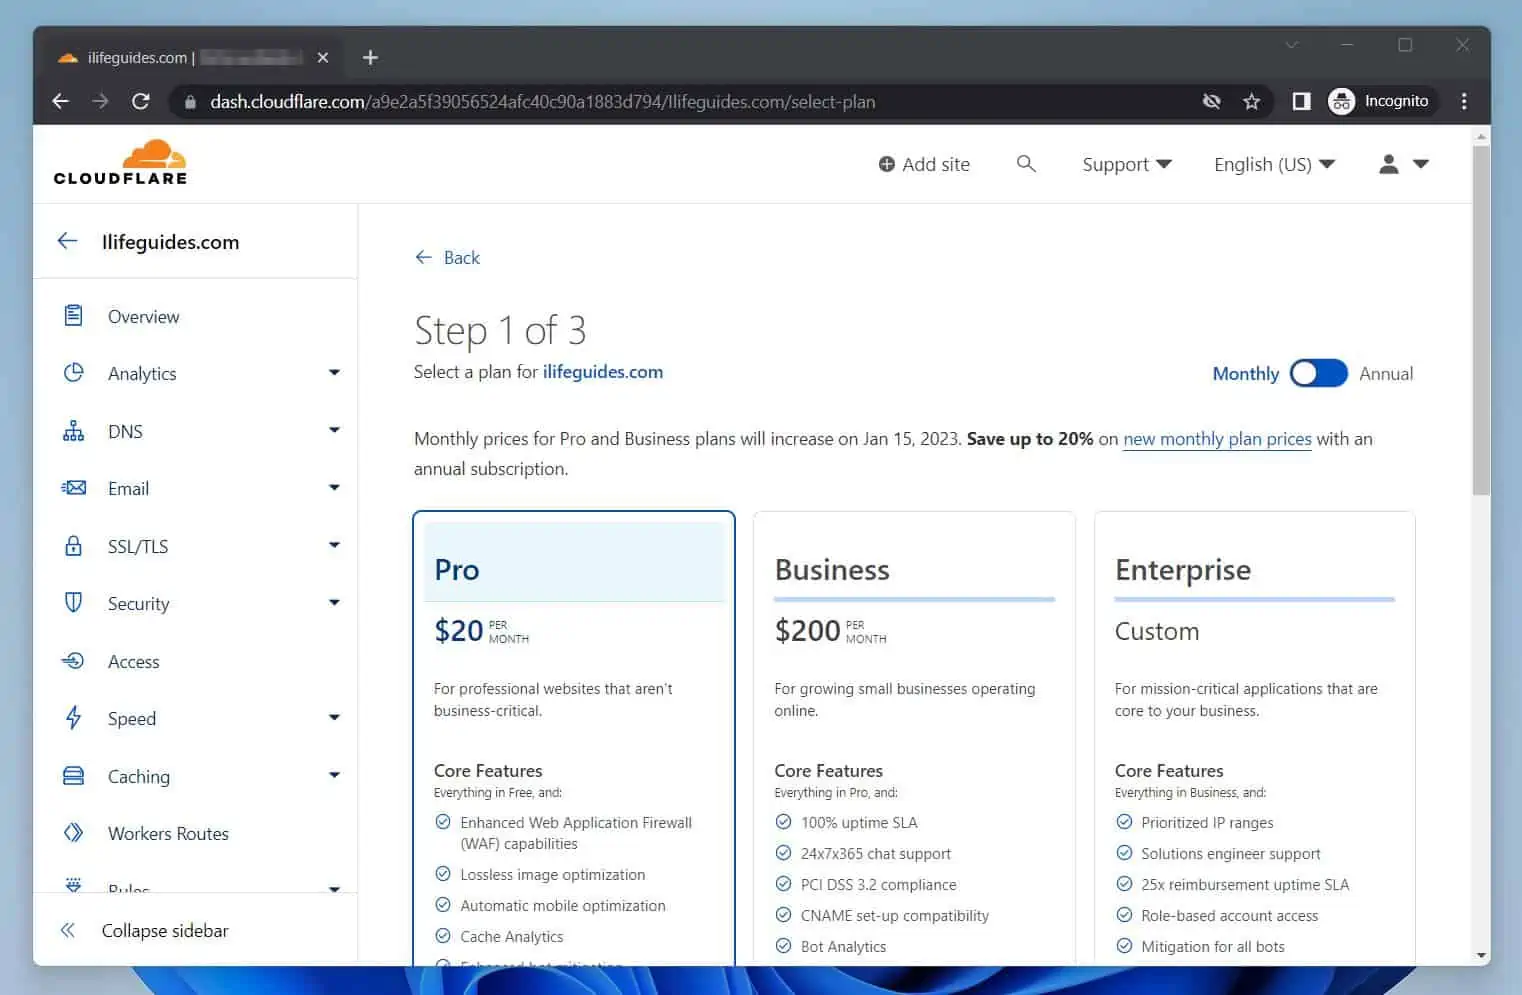The height and width of the screenshot is (995, 1522).
Task: Open the new monthly plan prices link
Action: click(x=1217, y=439)
